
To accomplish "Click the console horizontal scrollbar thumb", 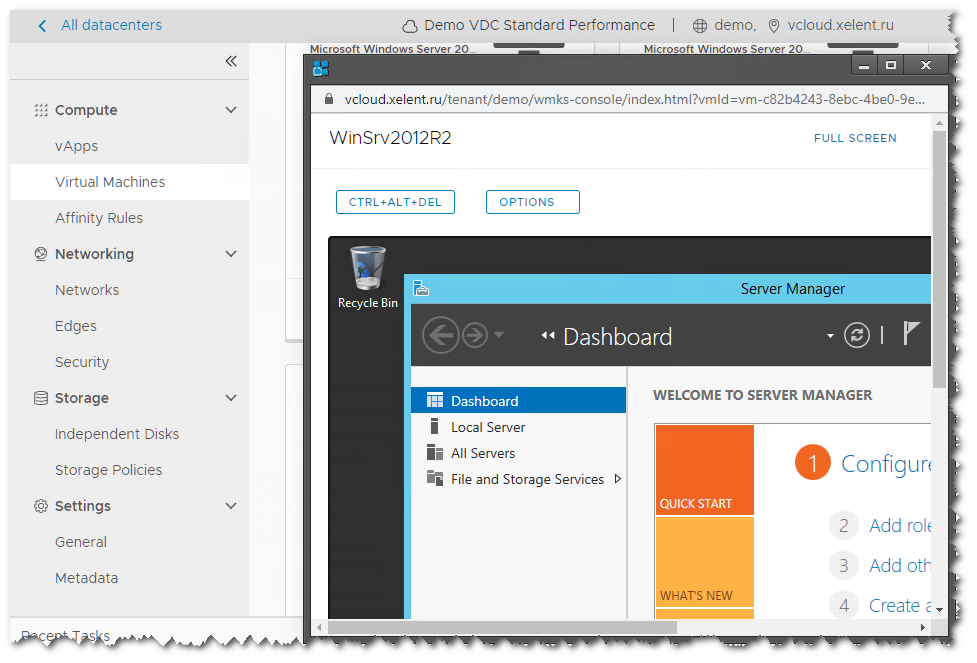I will (x=502, y=627).
